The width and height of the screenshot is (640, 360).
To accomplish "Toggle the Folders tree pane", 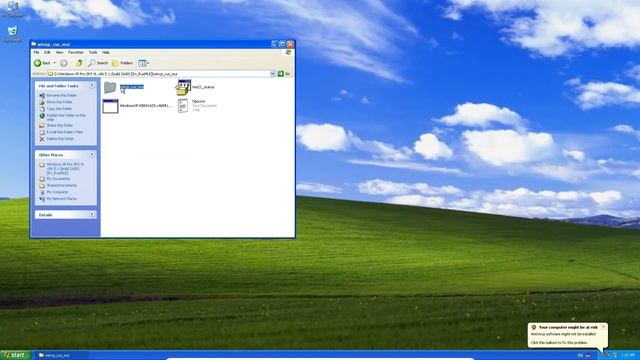I will (x=122, y=63).
